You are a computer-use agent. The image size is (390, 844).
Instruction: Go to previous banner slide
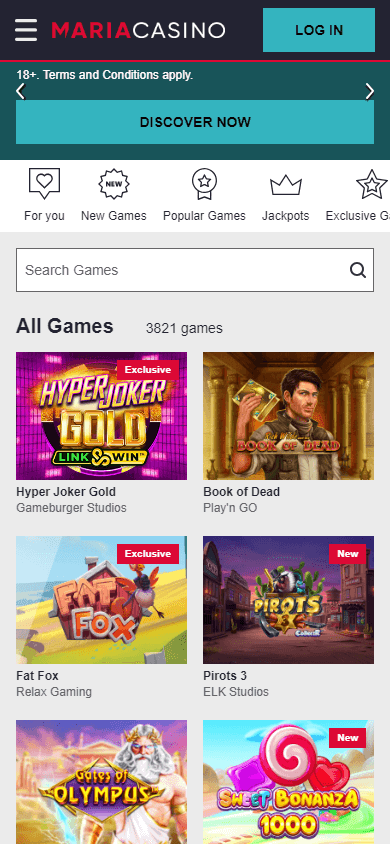[x=20, y=92]
